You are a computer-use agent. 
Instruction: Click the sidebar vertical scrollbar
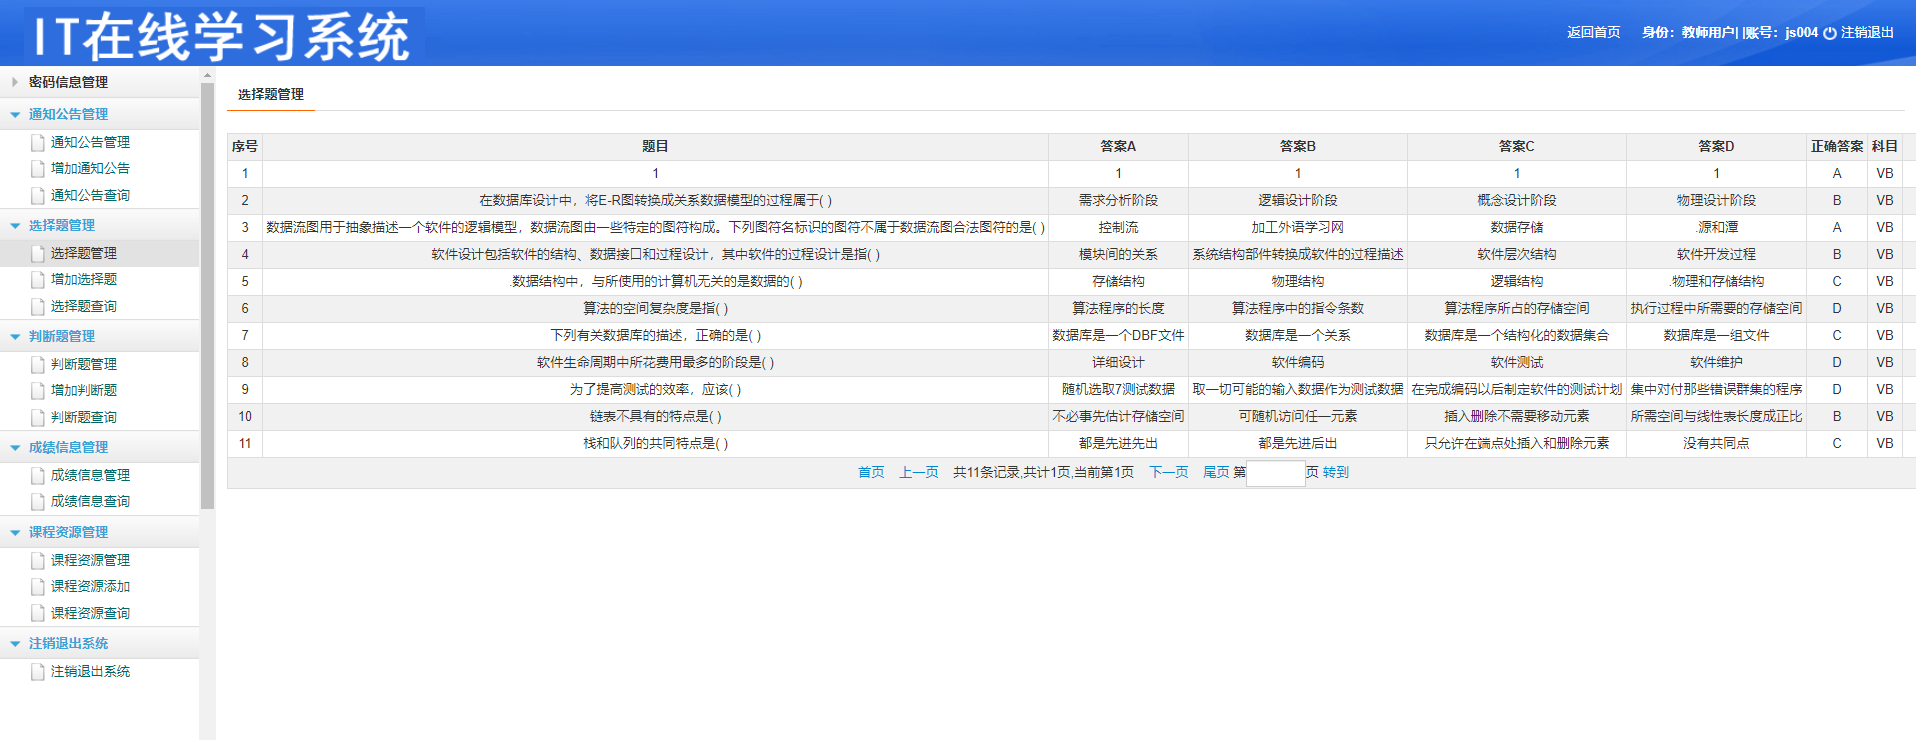[x=207, y=296]
